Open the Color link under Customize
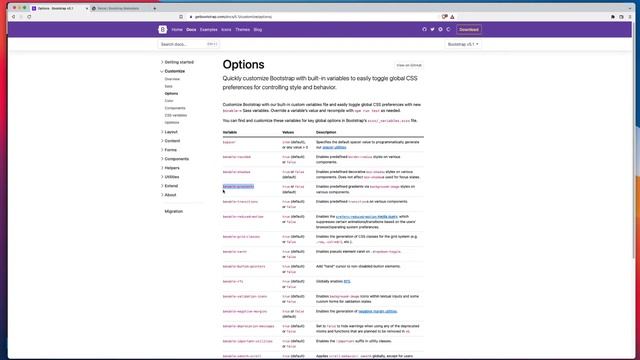Screen dimensions: 640x360 coord(169,101)
